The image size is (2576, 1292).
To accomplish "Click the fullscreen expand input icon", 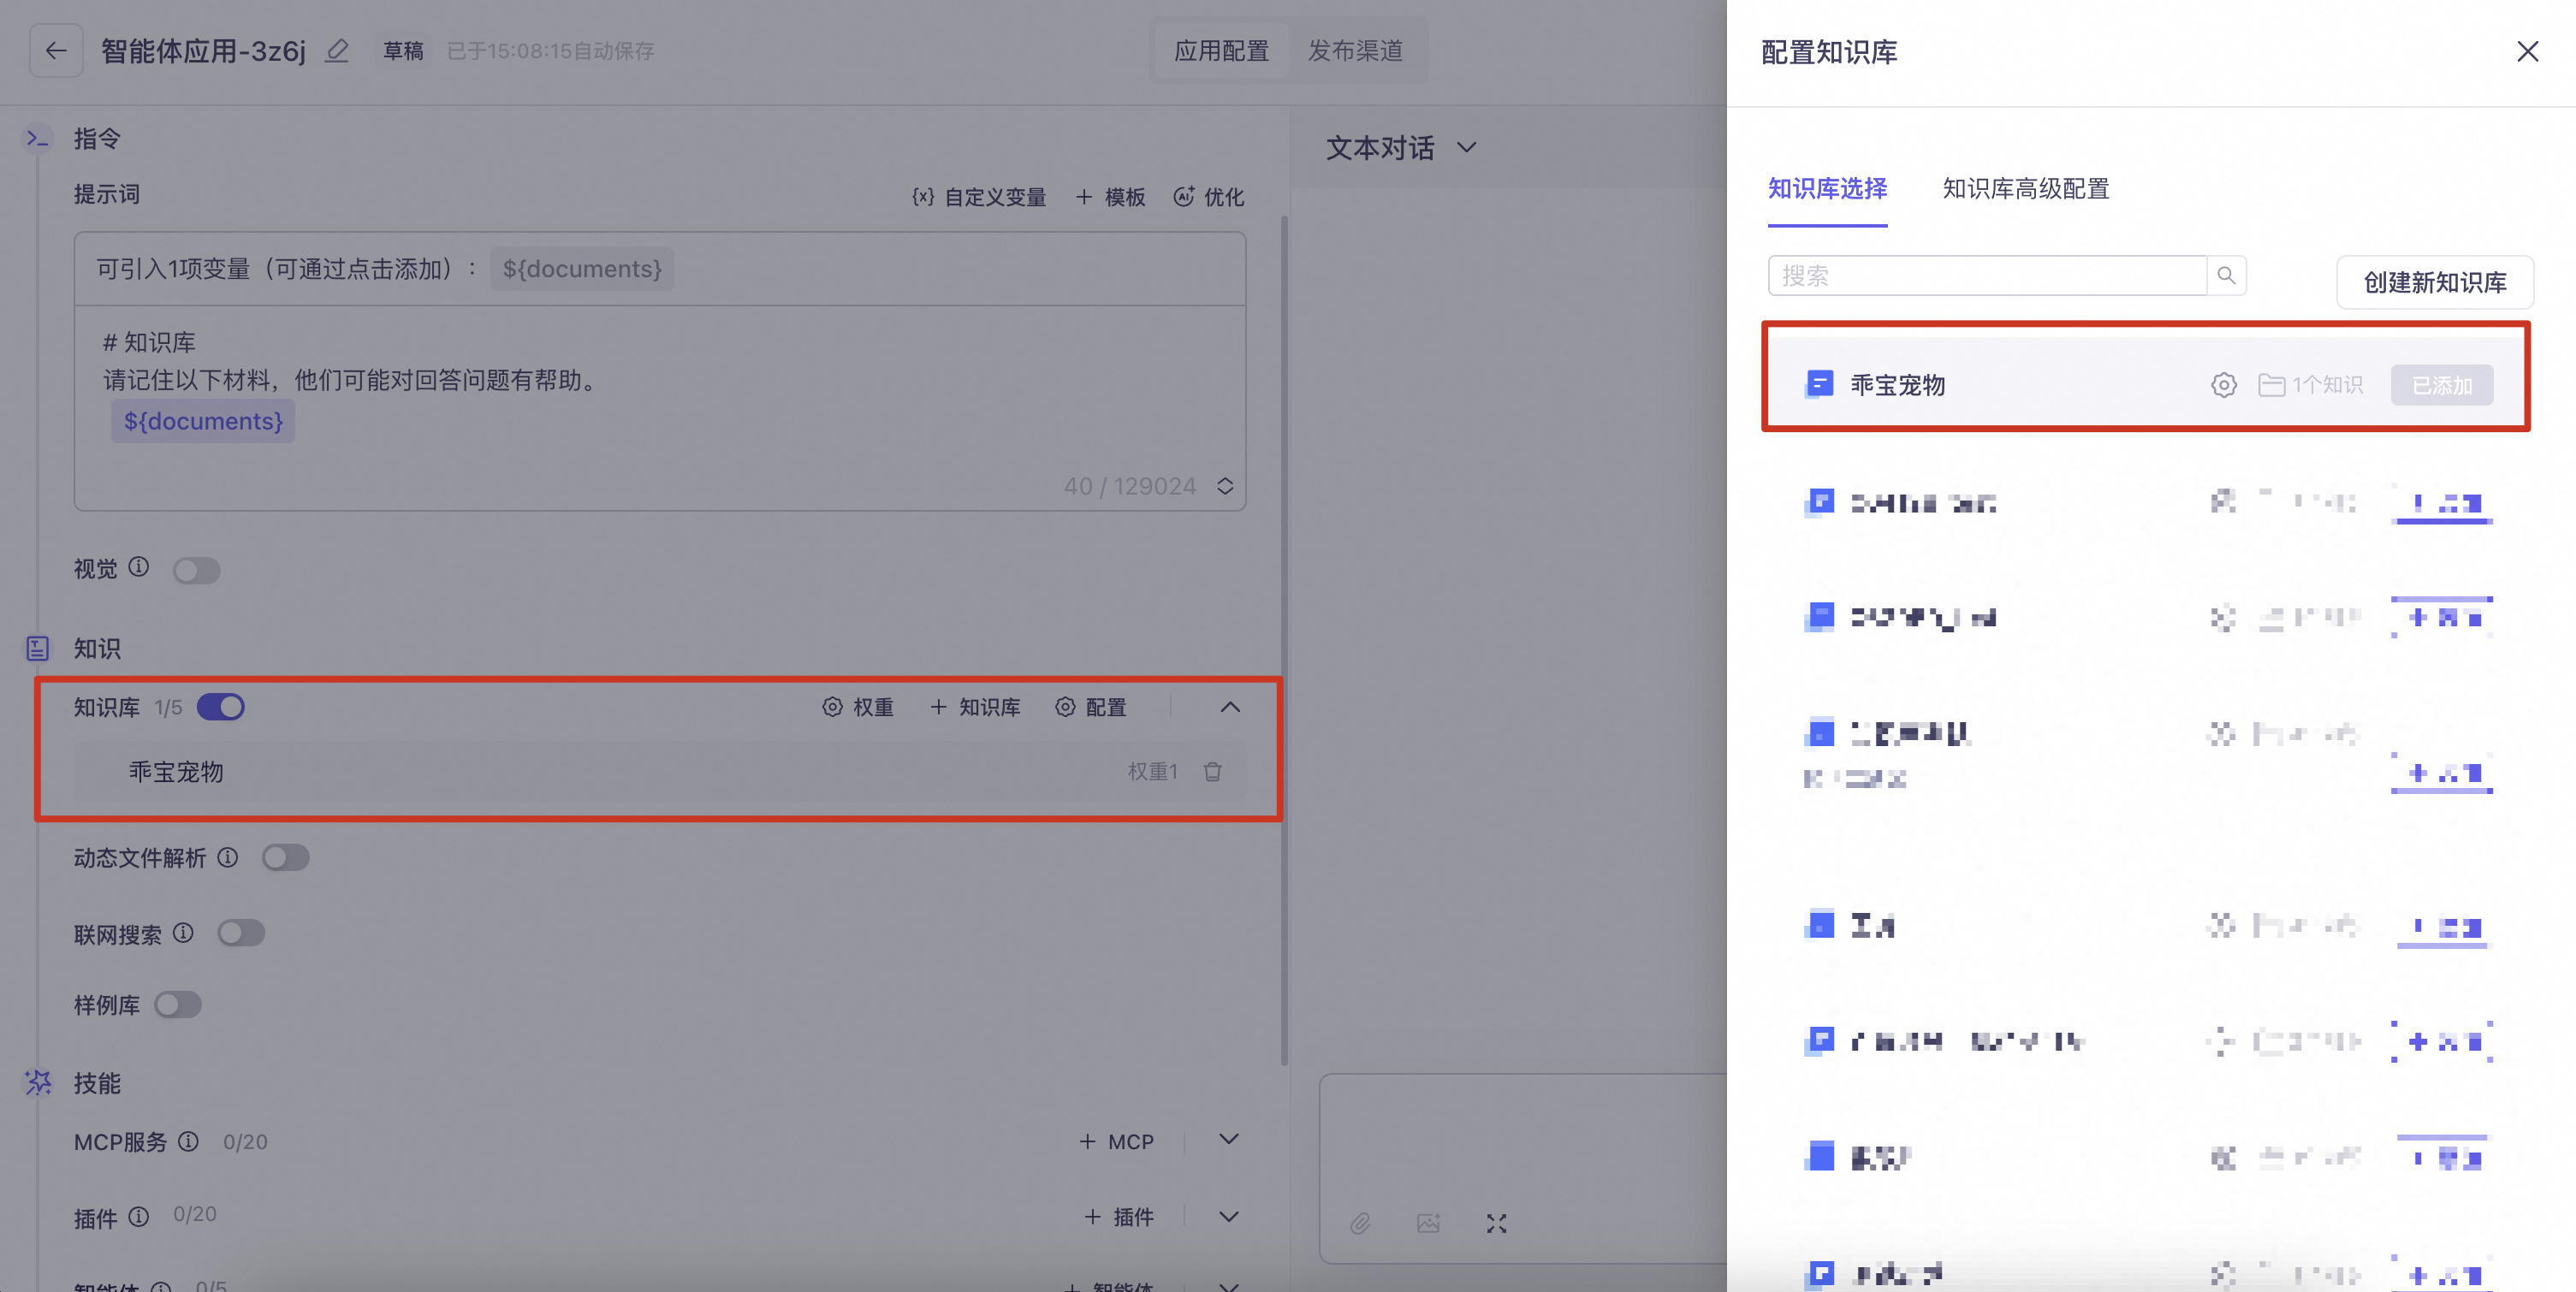I will pyautogui.click(x=1496, y=1223).
